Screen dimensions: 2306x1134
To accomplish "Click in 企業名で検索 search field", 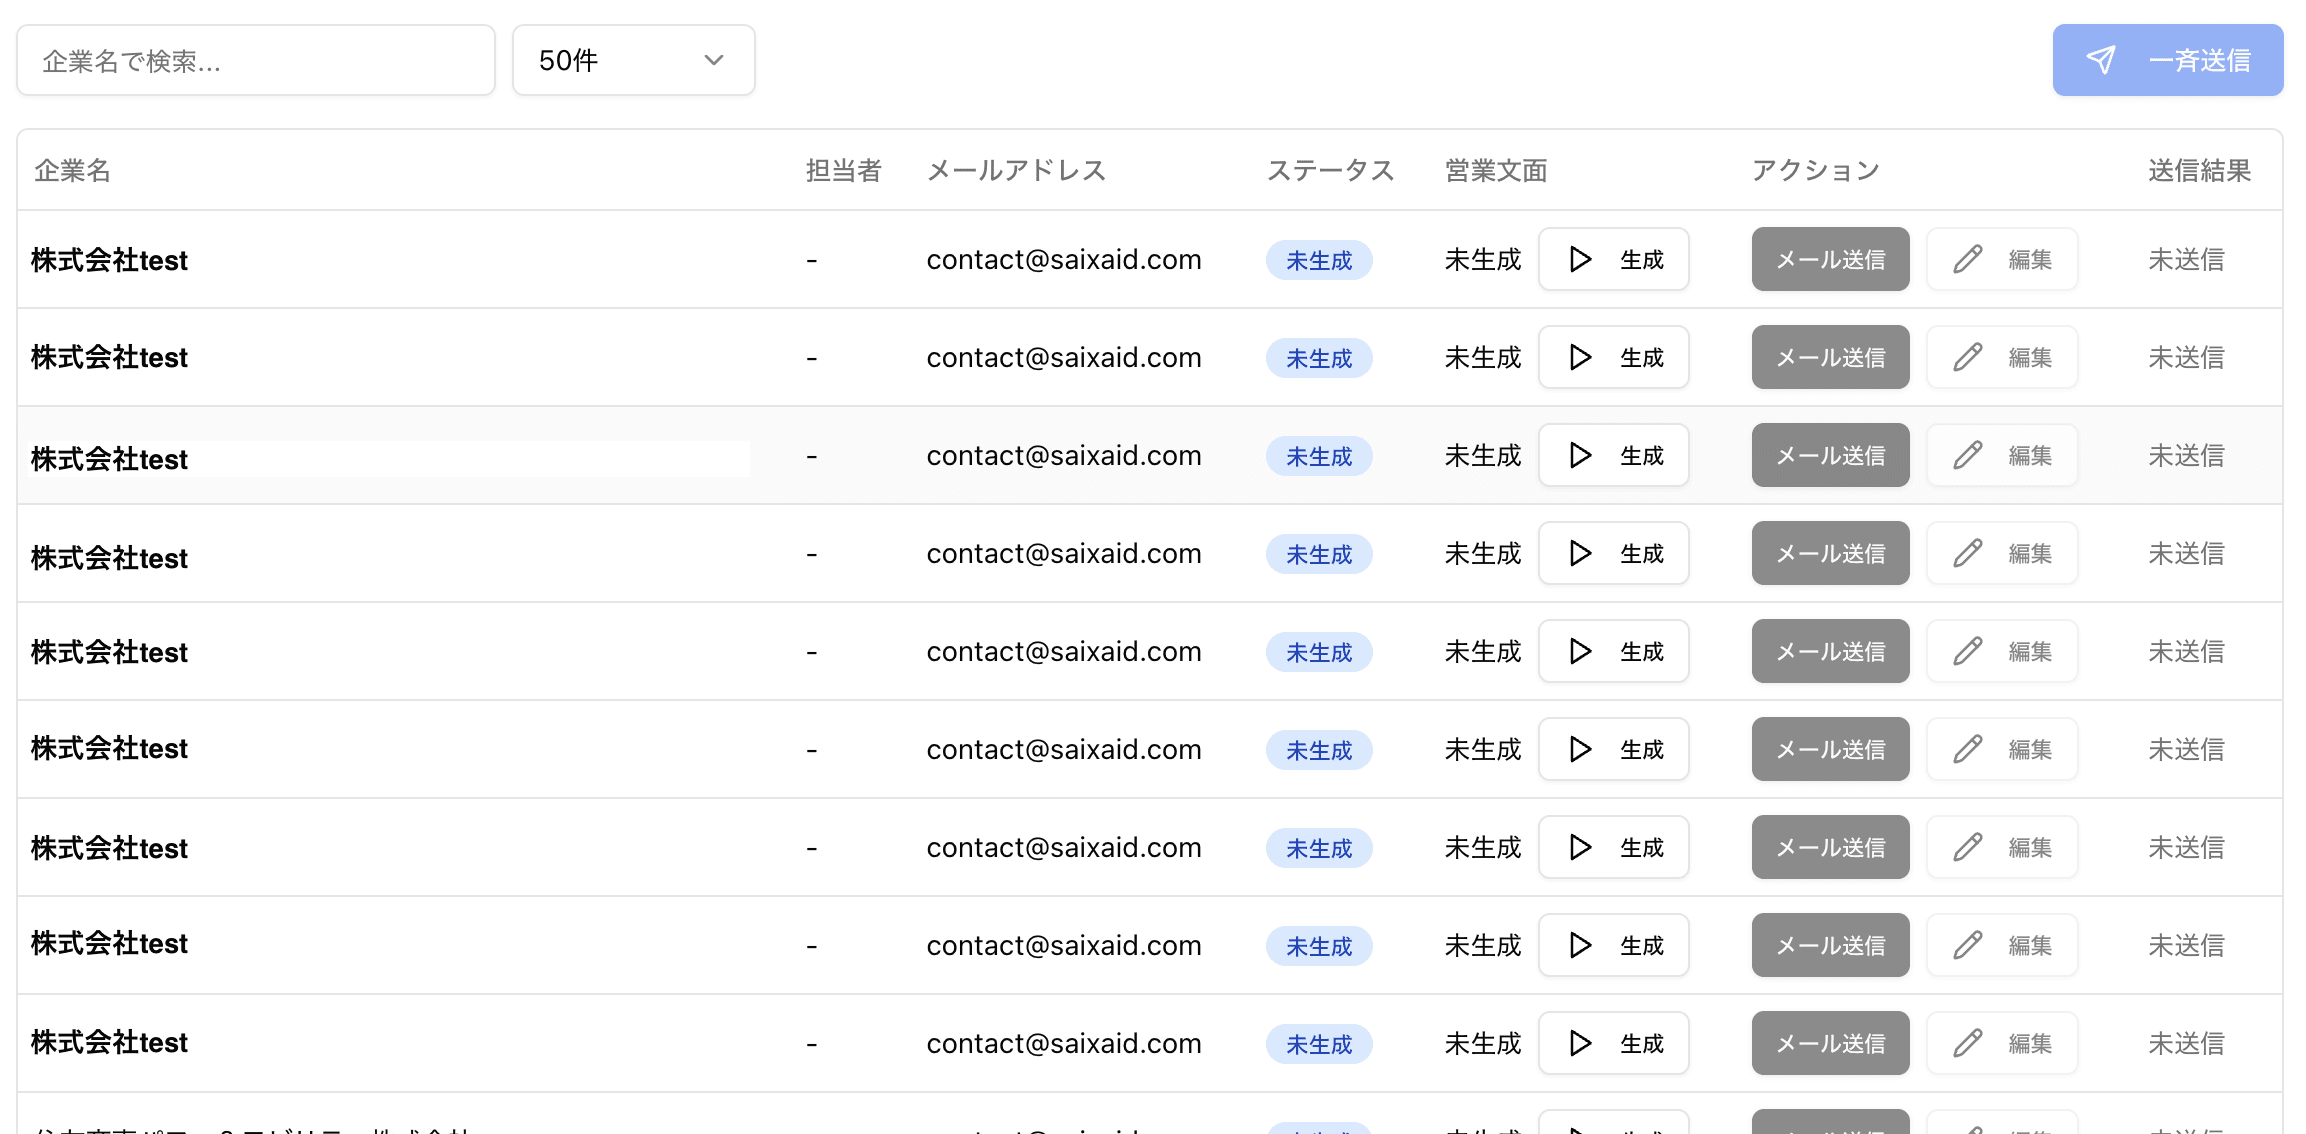I will (255, 60).
